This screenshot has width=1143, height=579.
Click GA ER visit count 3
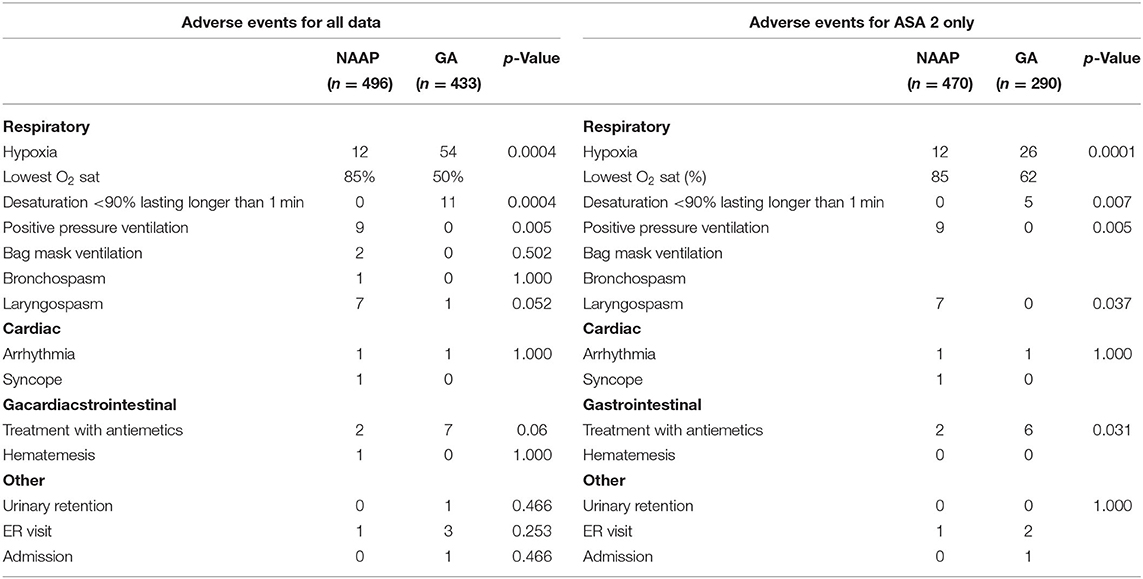[448, 531]
